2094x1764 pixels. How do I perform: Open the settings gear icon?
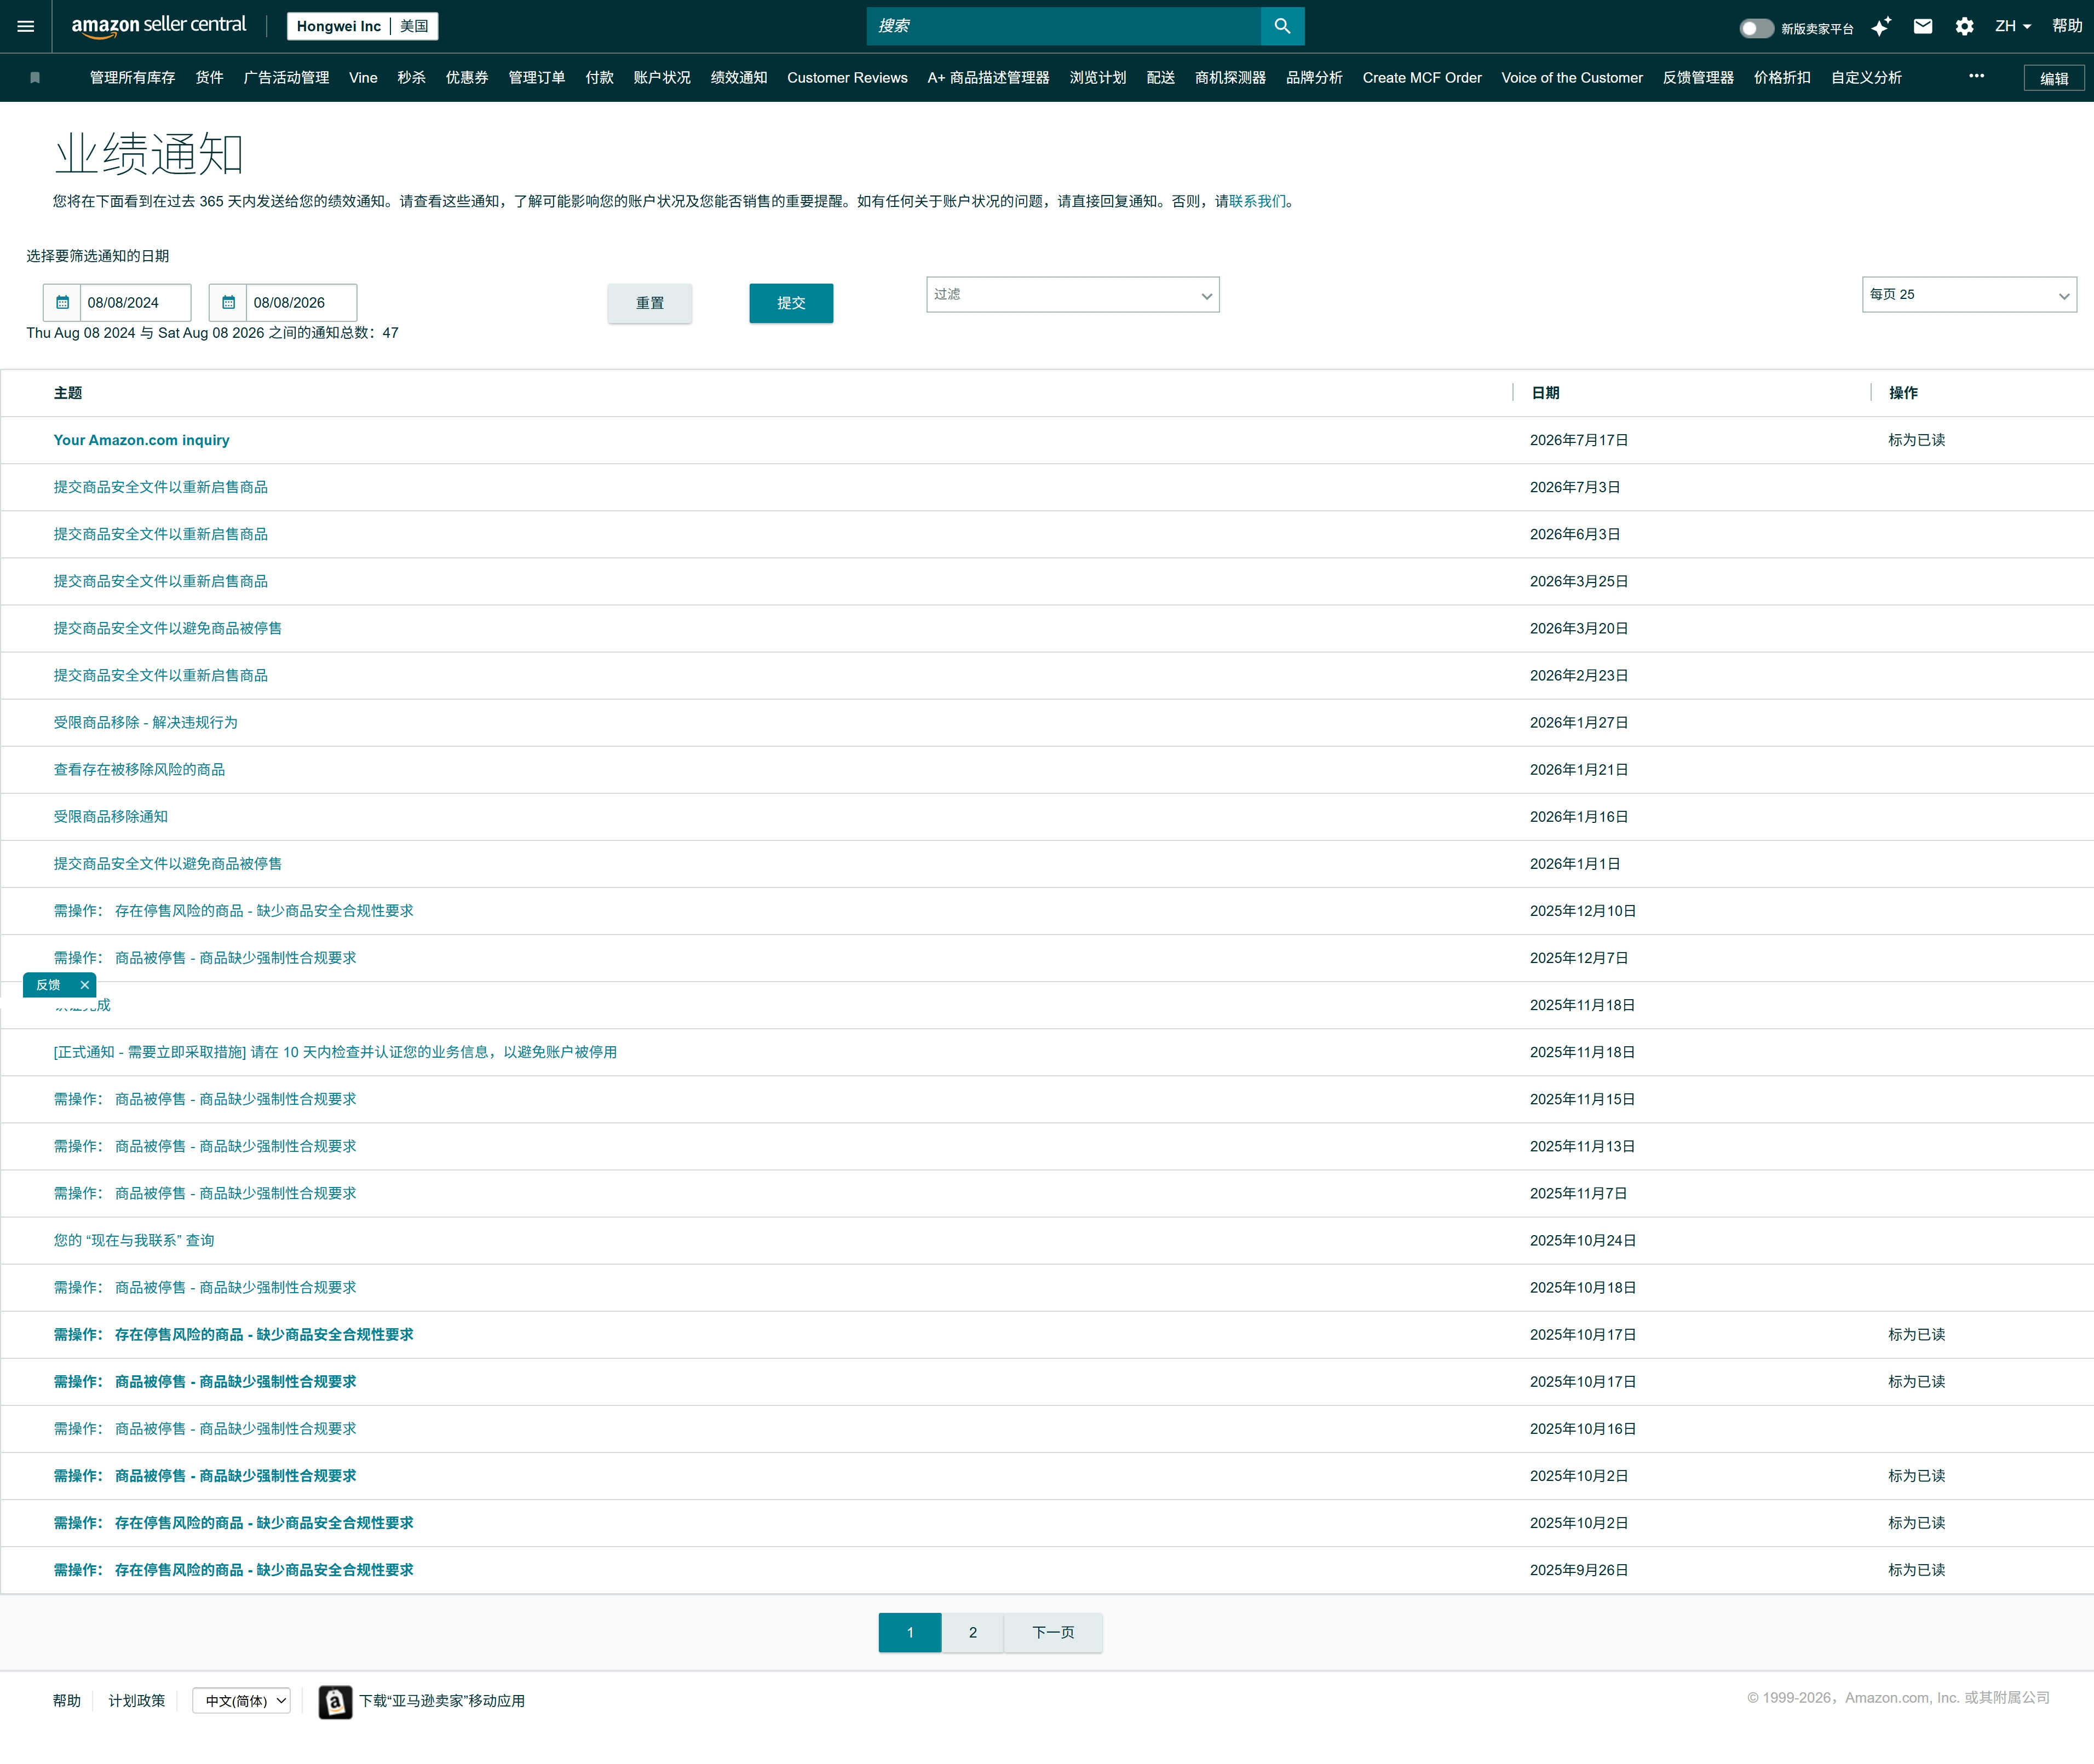(1965, 27)
